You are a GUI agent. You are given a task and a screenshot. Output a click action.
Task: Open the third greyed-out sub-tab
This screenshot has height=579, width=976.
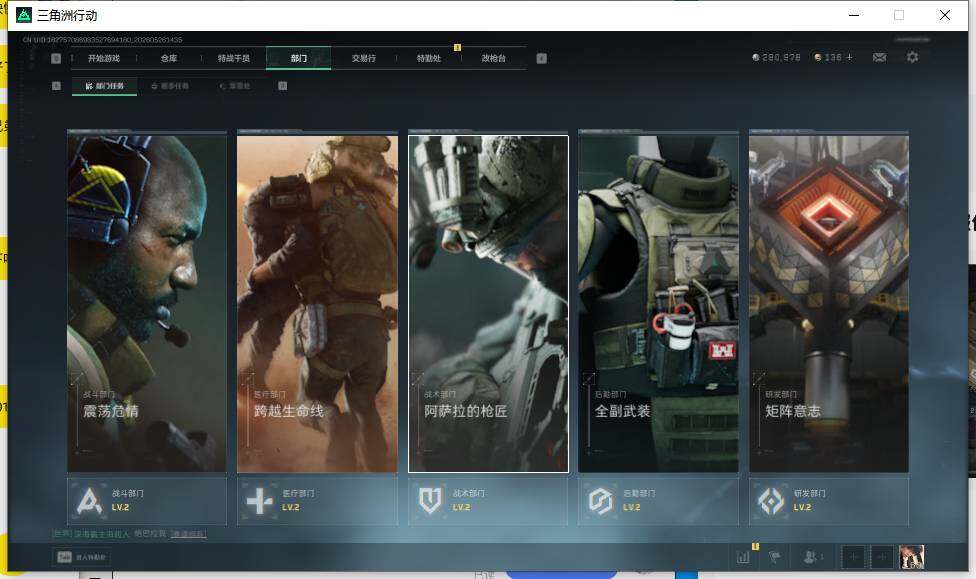click(x=235, y=86)
